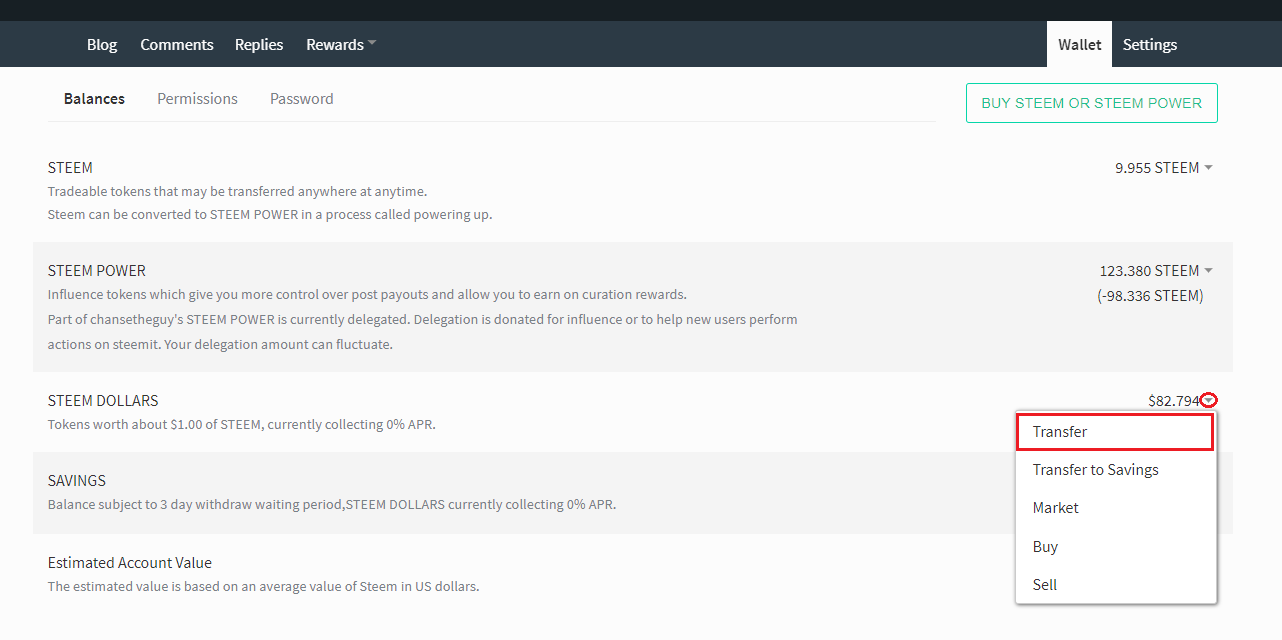1282x640 pixels.
Task: Go to the Replies tab
Action: [x=259, y=44]
